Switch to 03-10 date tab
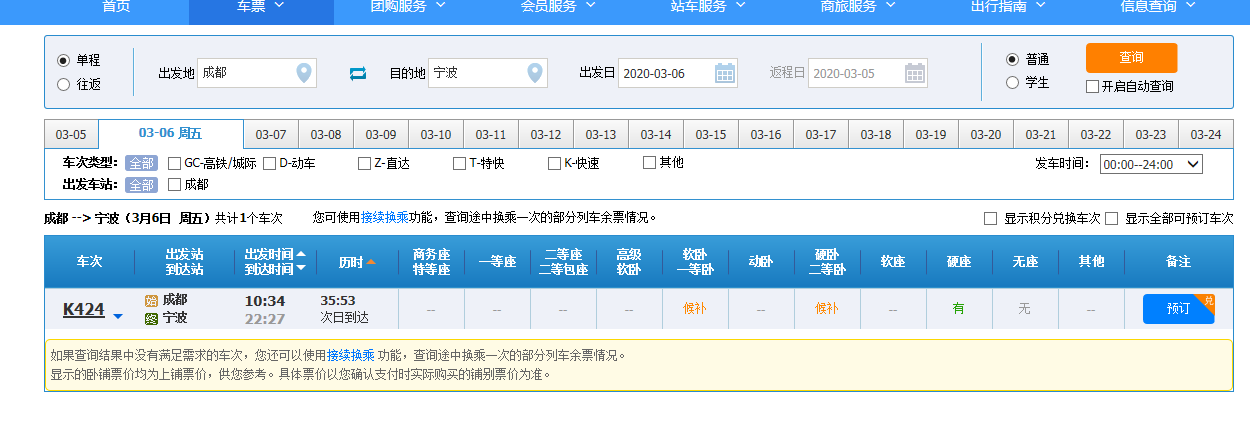 pos(436,134)
